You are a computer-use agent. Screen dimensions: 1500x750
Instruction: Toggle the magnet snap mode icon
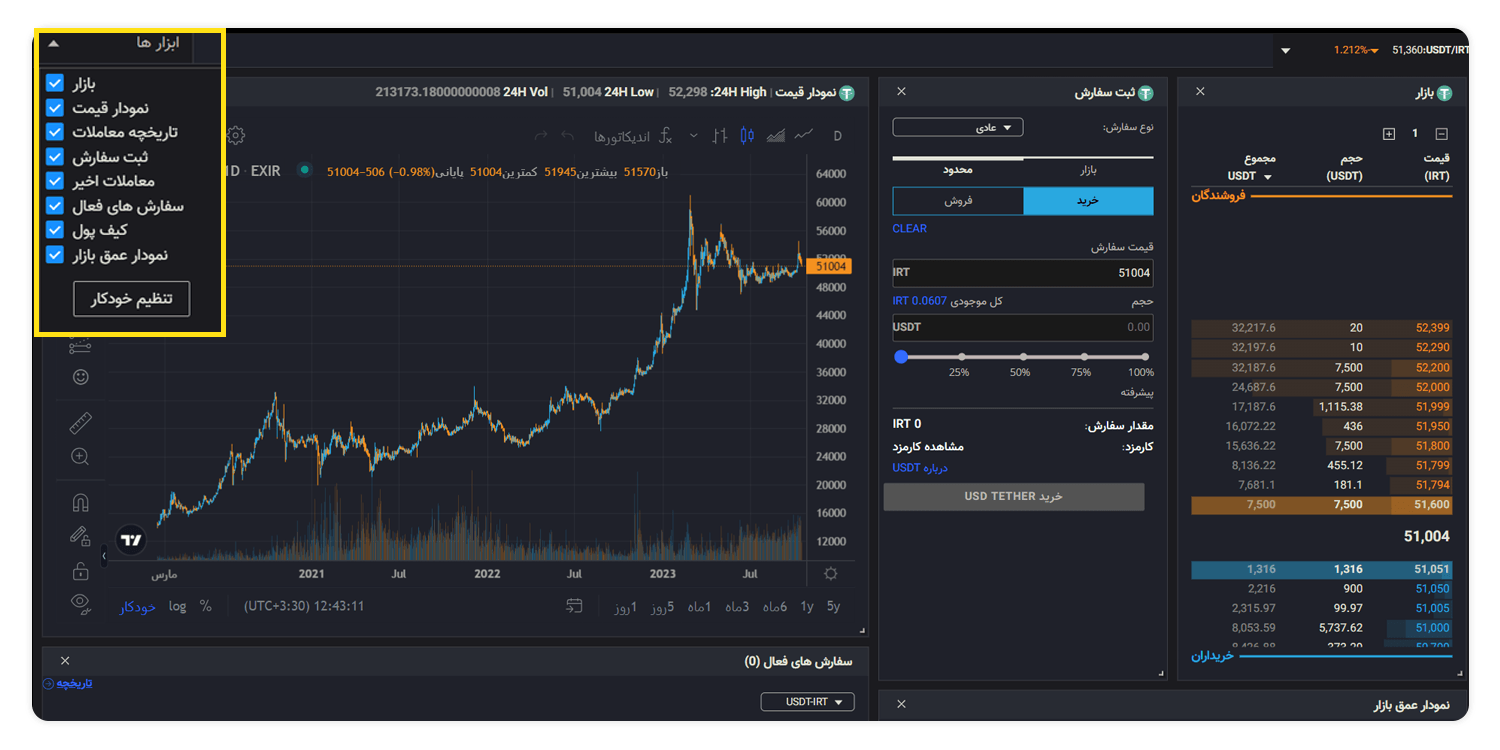coord(81,502)
